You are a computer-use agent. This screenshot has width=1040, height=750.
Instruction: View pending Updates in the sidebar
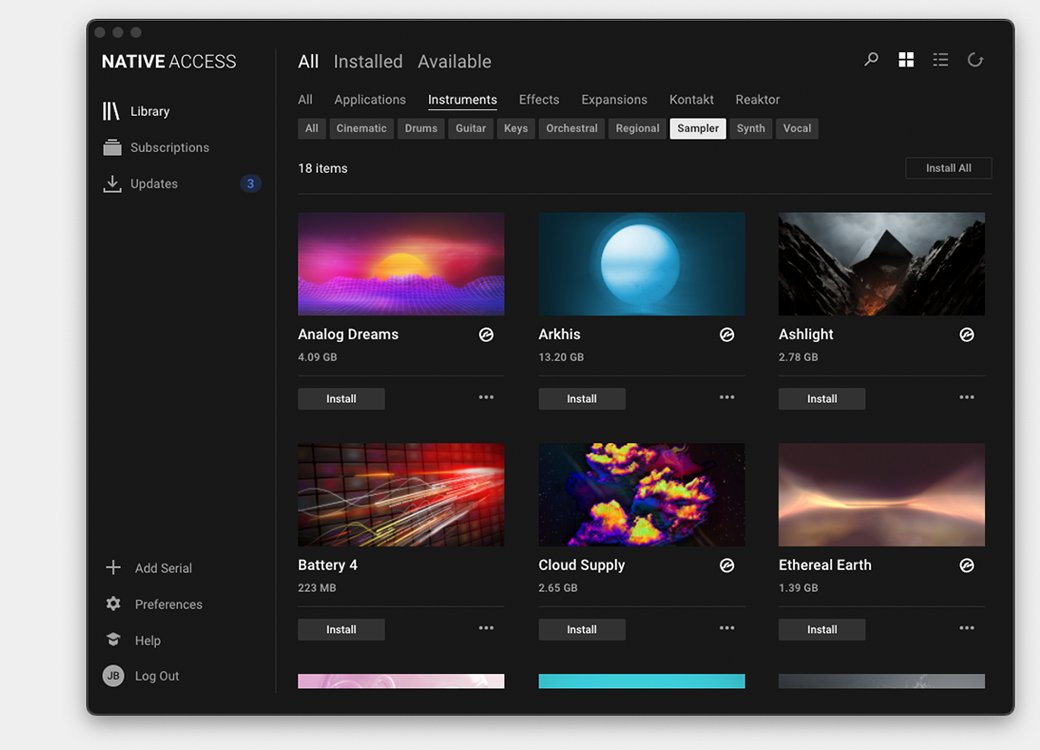153,183
